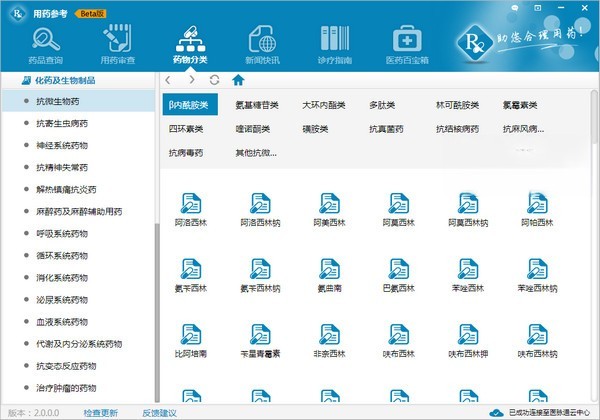Switch to the 大环内酯类 subcategory tab
This screenshot has width=600, height=420.
324,105
